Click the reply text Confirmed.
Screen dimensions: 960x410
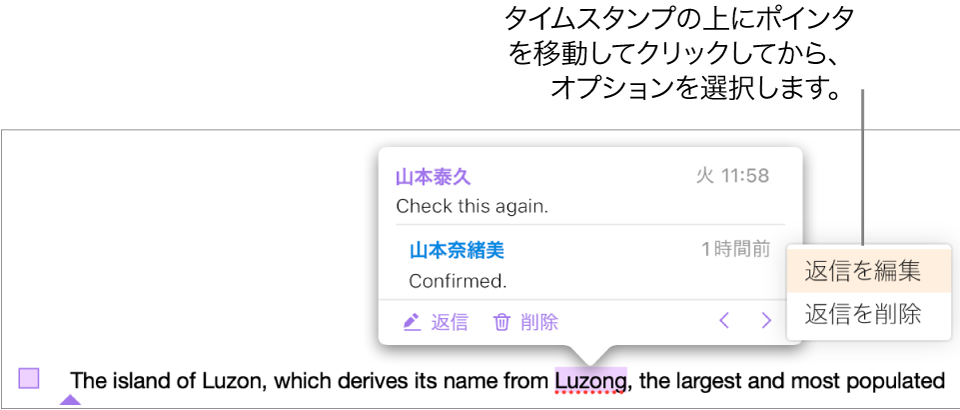click(458, 281)
